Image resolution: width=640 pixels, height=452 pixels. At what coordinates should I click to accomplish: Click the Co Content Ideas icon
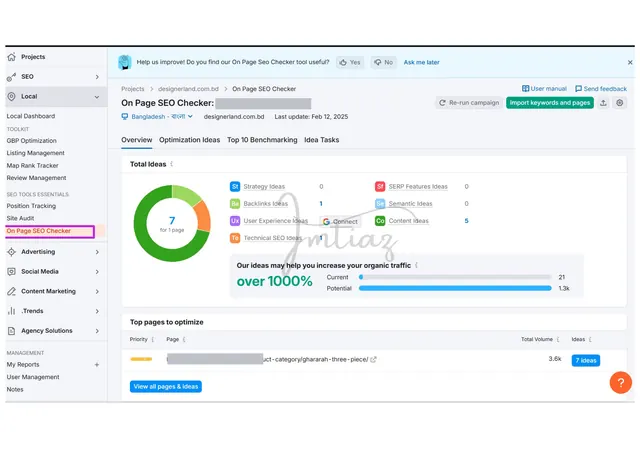tap(380, 221)
